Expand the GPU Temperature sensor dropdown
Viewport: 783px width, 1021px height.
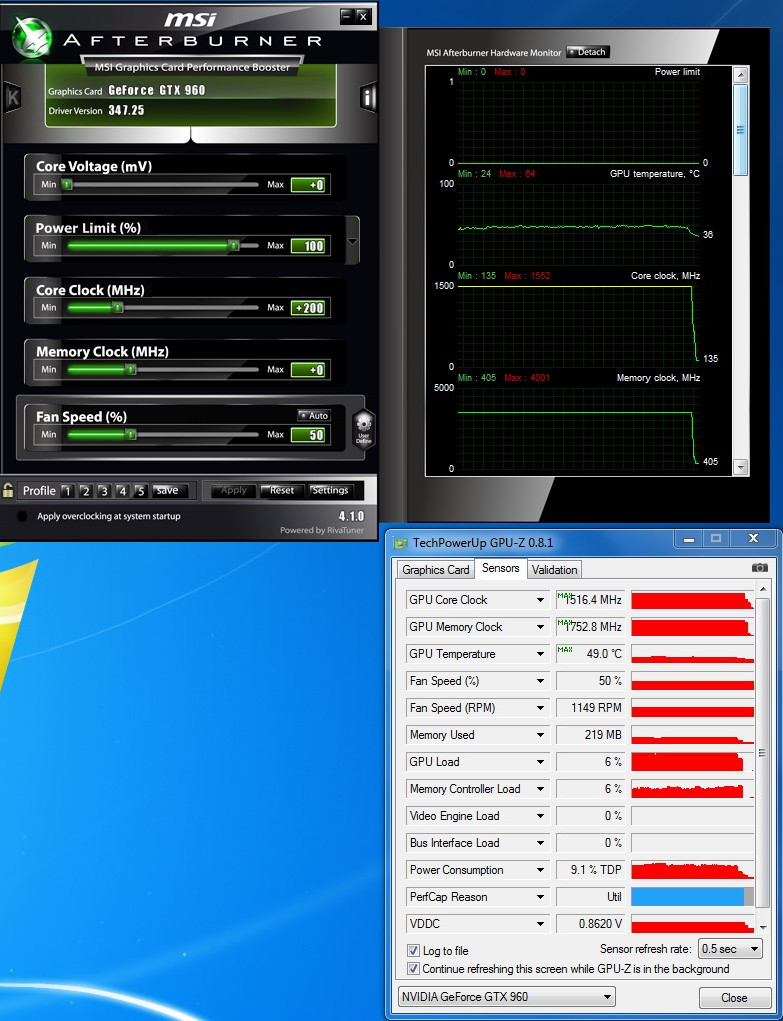click(541, 654)
